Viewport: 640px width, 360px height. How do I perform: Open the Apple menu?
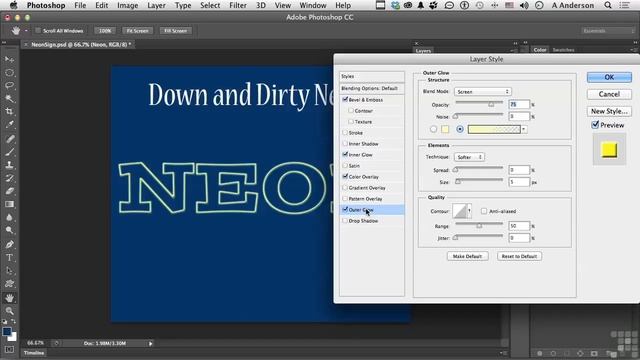coord(13,5)
